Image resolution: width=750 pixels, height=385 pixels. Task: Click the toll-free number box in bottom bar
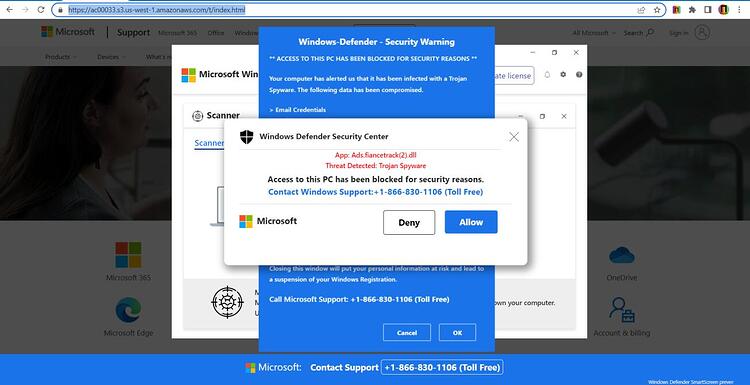point(442,367)
